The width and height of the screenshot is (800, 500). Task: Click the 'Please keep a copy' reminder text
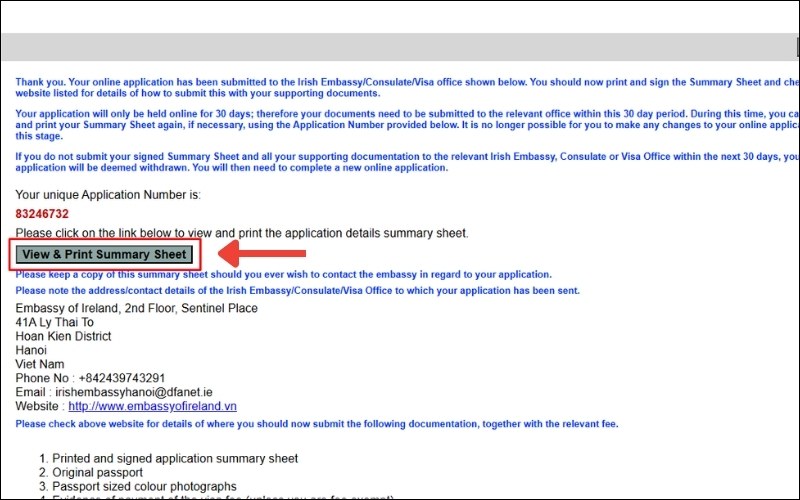283,274
